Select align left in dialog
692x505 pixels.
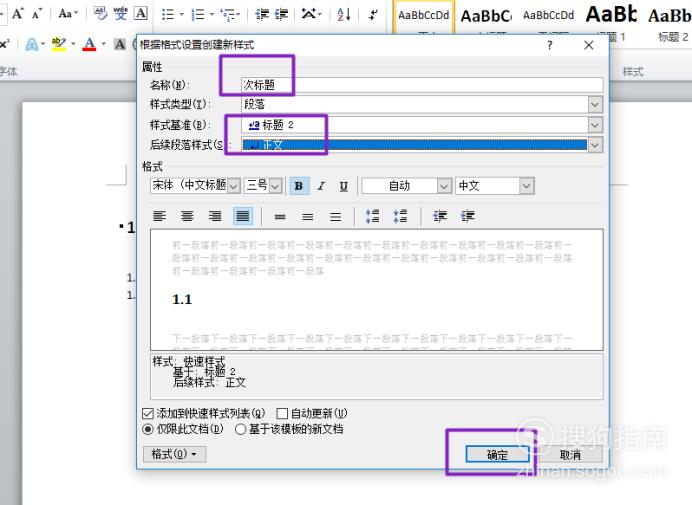point(159,216)
